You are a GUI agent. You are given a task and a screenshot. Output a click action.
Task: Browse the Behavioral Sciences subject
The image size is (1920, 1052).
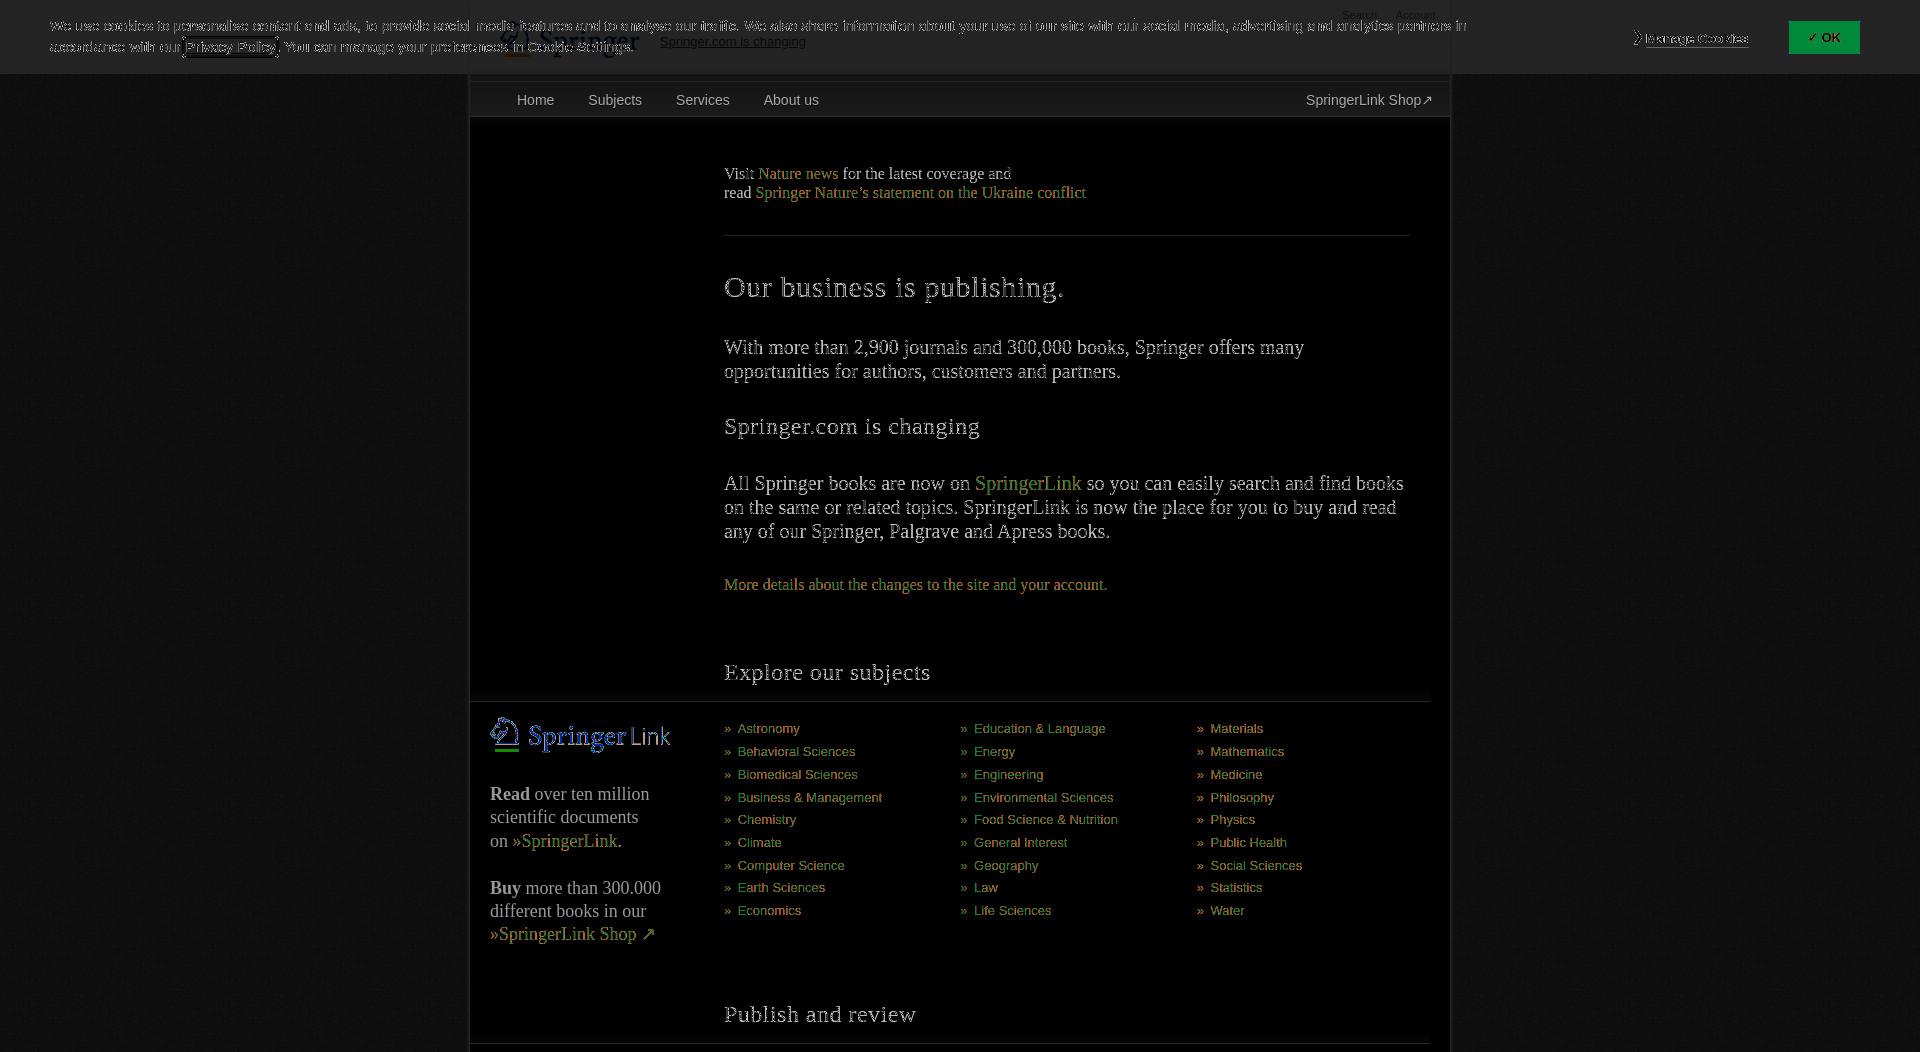click(796, 752)
